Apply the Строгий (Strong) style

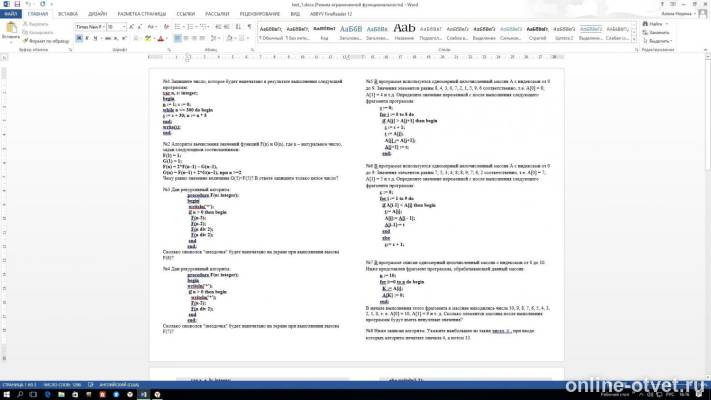tap(537, 33)
